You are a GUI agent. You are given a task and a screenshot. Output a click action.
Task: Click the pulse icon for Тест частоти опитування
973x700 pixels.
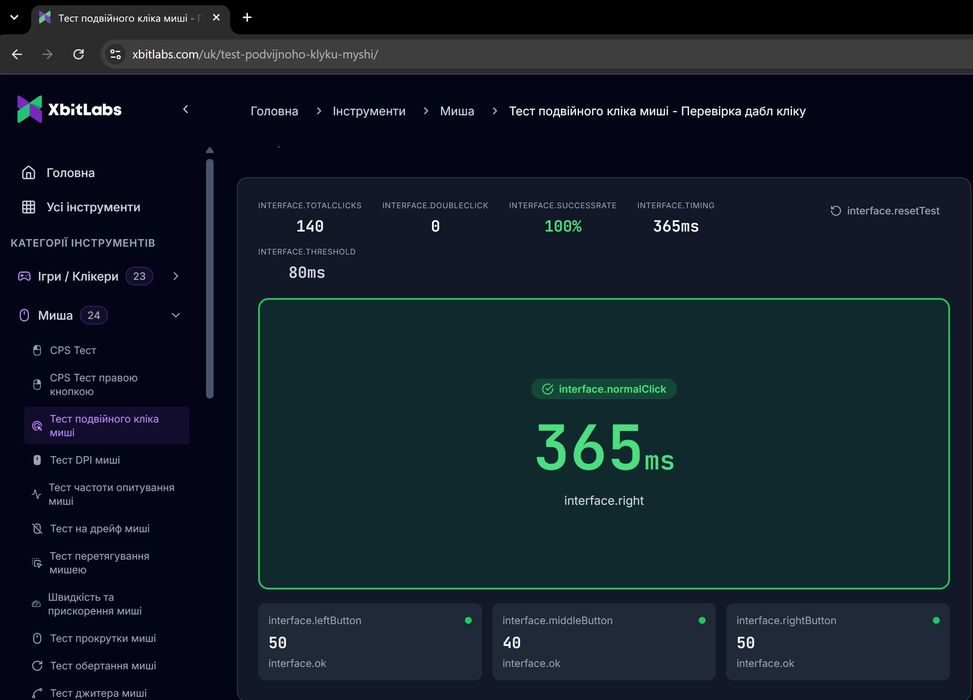[37, 494]
